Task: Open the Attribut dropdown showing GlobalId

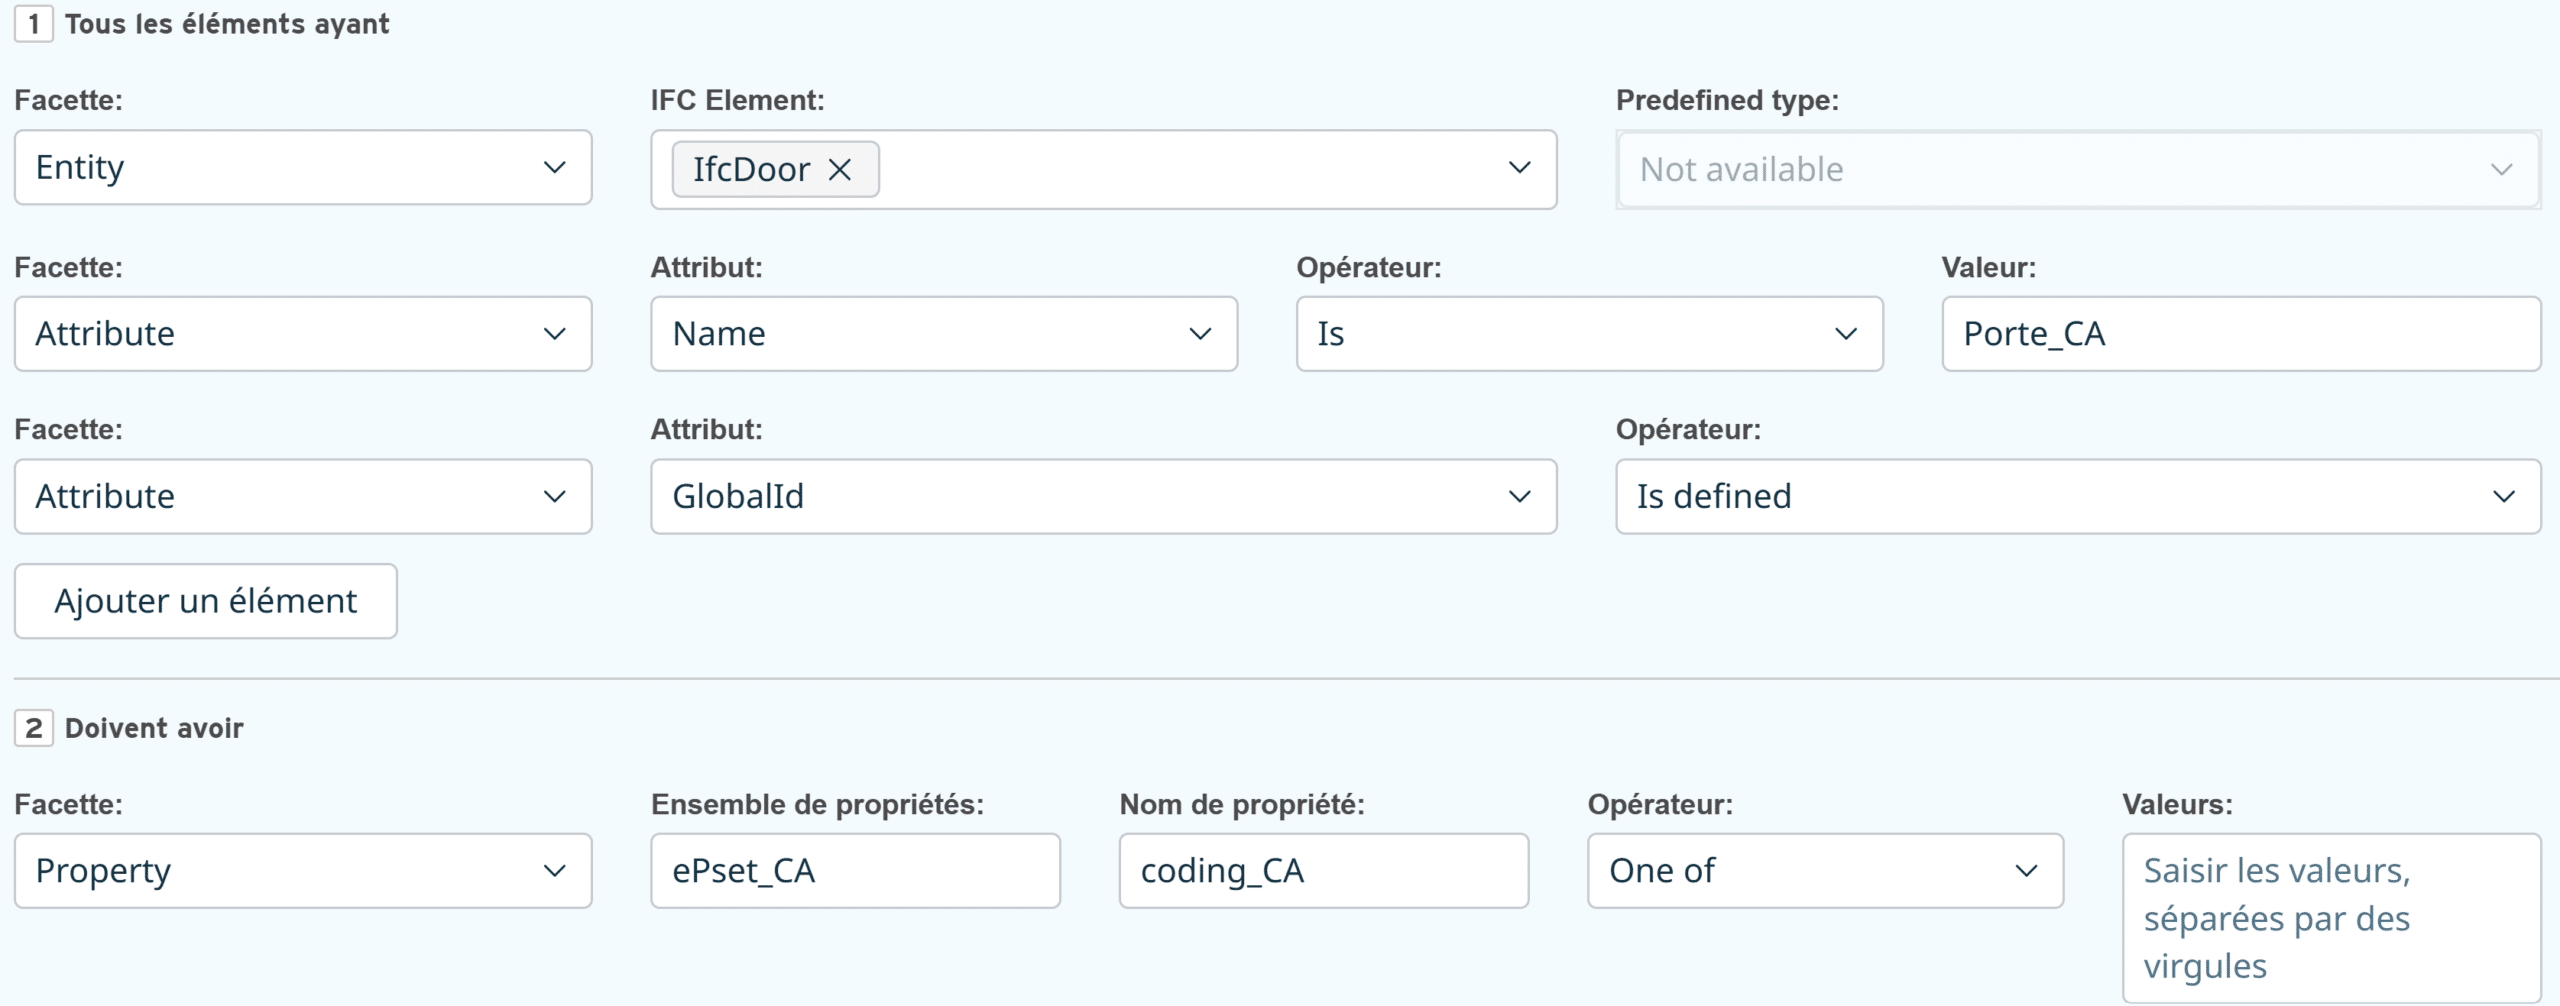Action: (1103, 497)
